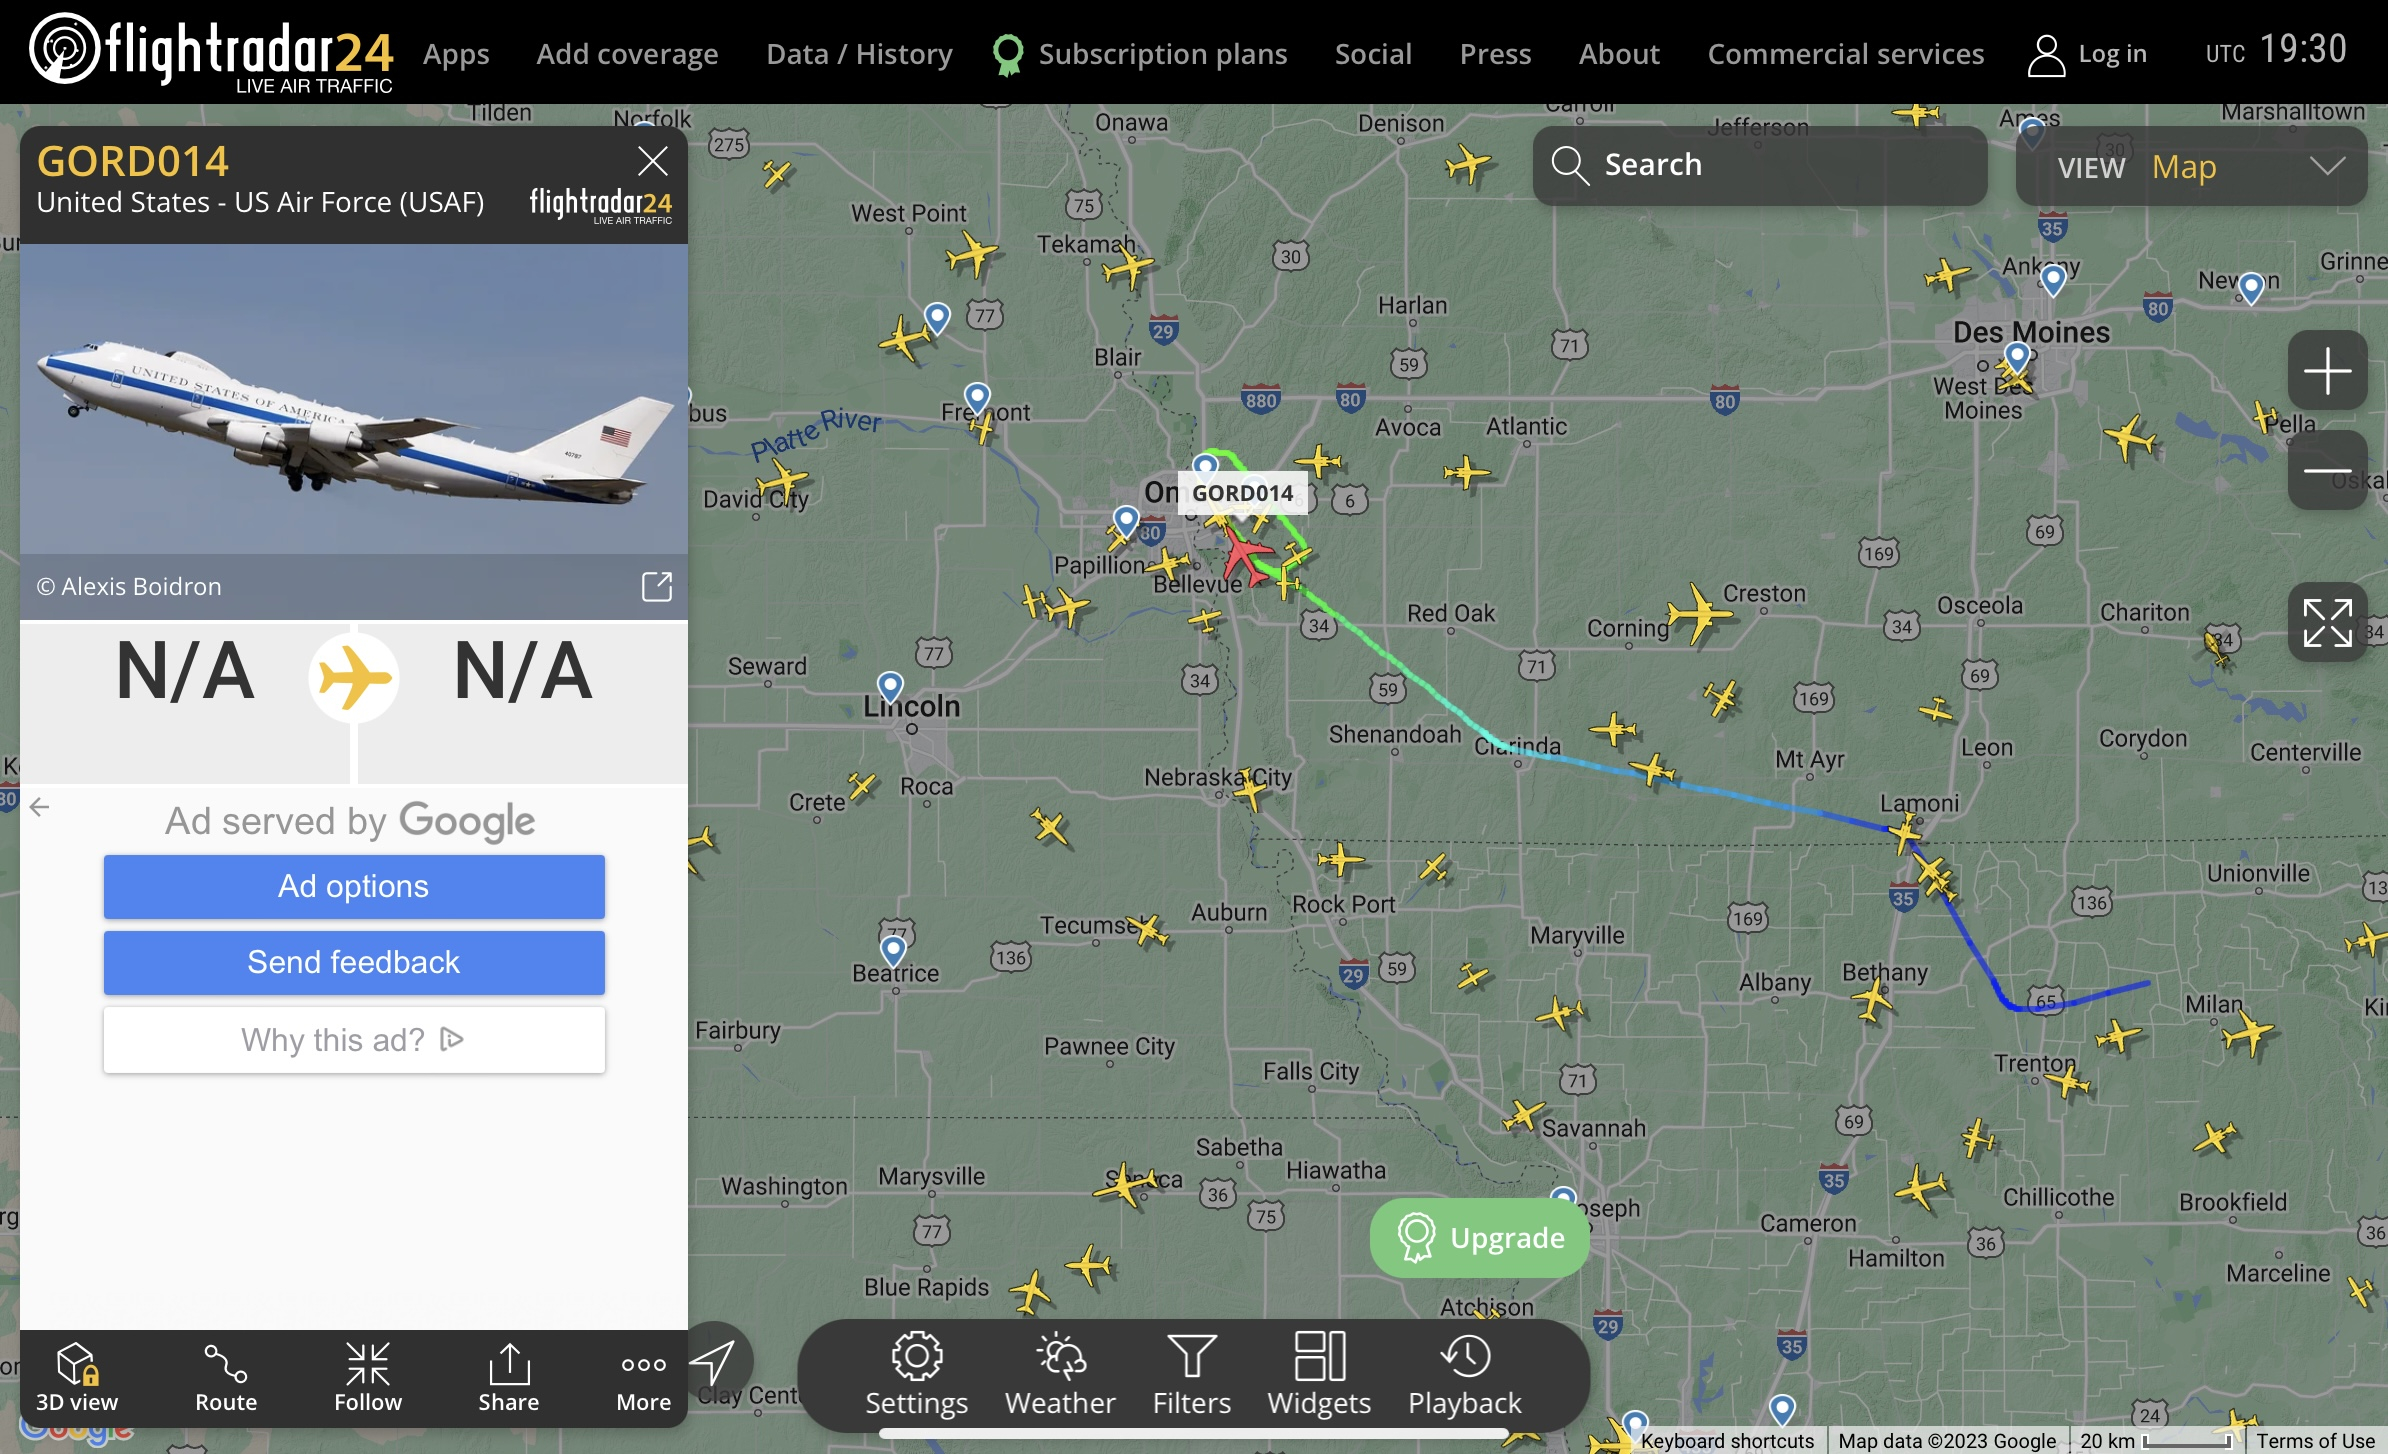Toggle fullscreen map mode
Viewport: 2388px width, 1454px height.
(2327, 622)
